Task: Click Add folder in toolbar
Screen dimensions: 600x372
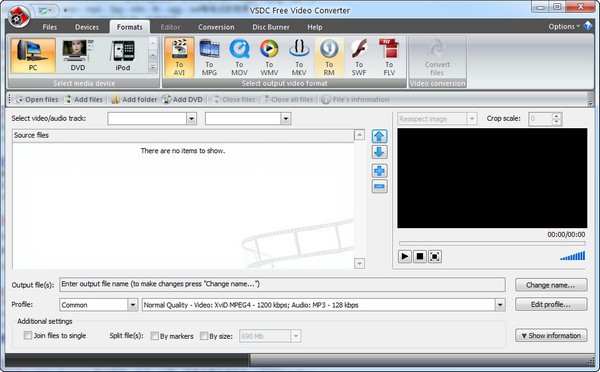Action: (134, 100)
